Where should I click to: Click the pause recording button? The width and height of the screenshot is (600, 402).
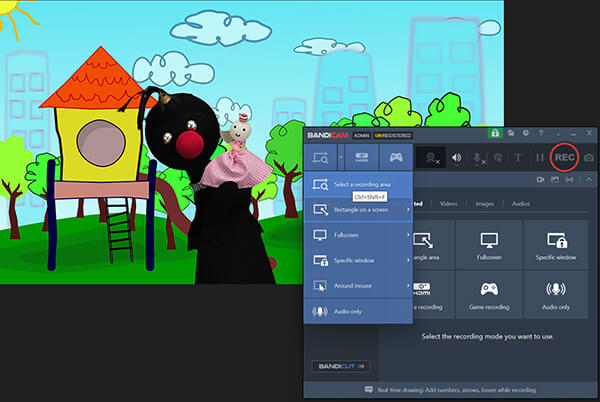click(540, 158)
